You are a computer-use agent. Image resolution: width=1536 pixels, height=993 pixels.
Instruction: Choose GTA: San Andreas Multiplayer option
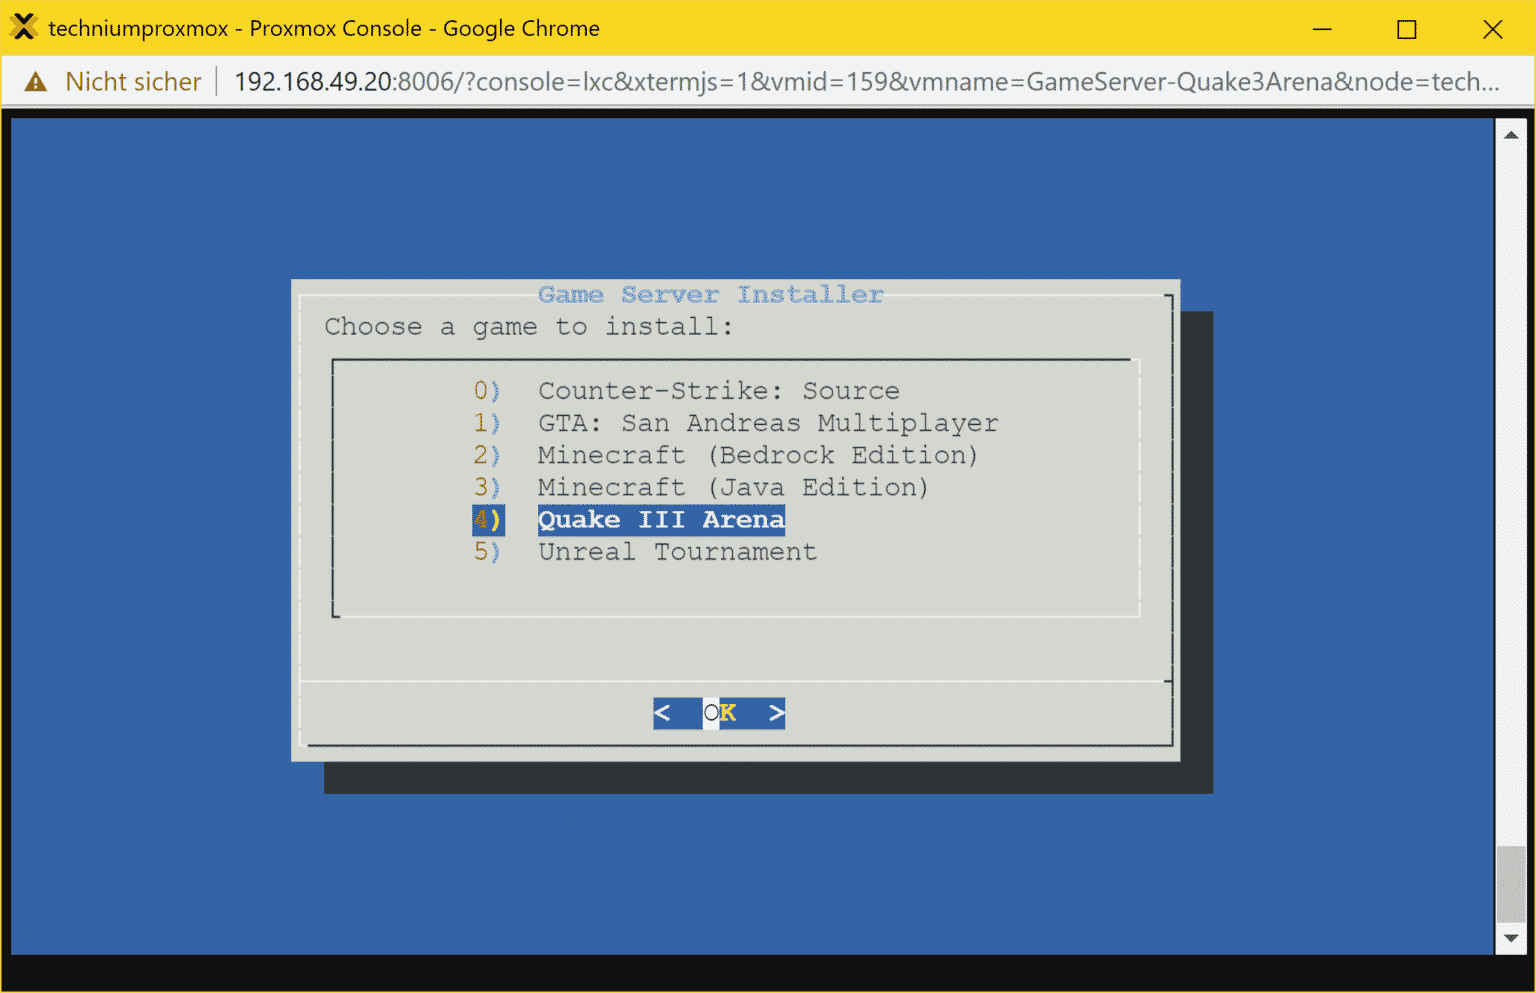(768, 423)
